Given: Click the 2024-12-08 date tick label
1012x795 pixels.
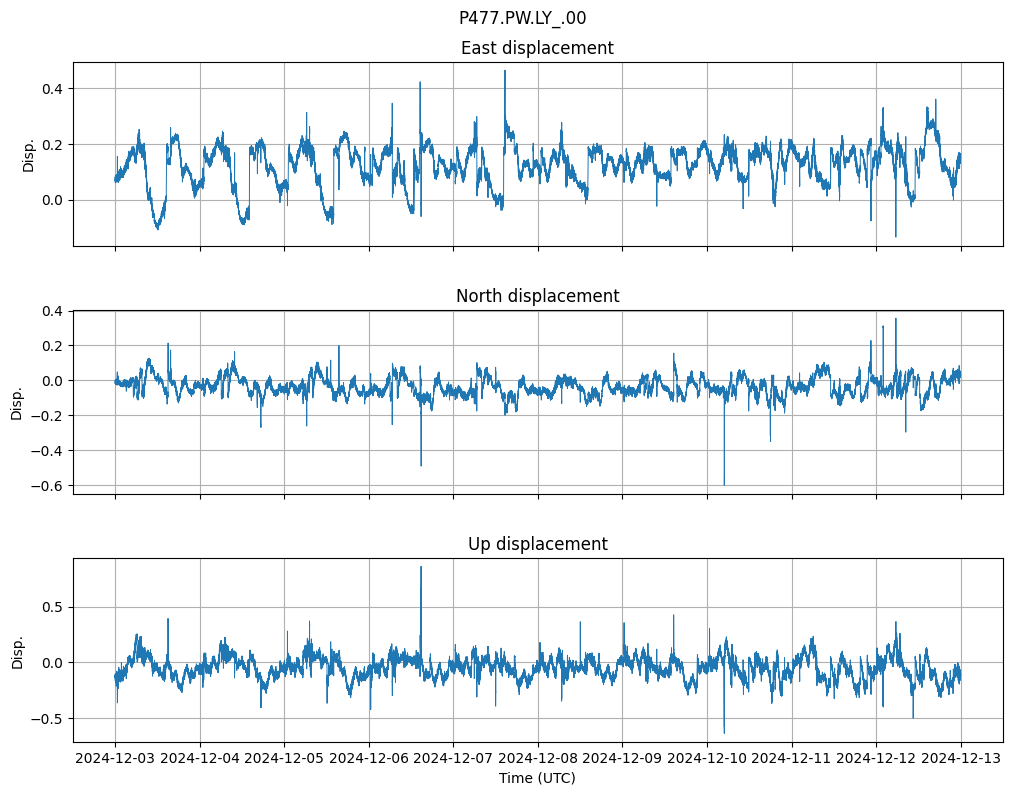Looking at the screenshot, I should [x=538, y=758].
